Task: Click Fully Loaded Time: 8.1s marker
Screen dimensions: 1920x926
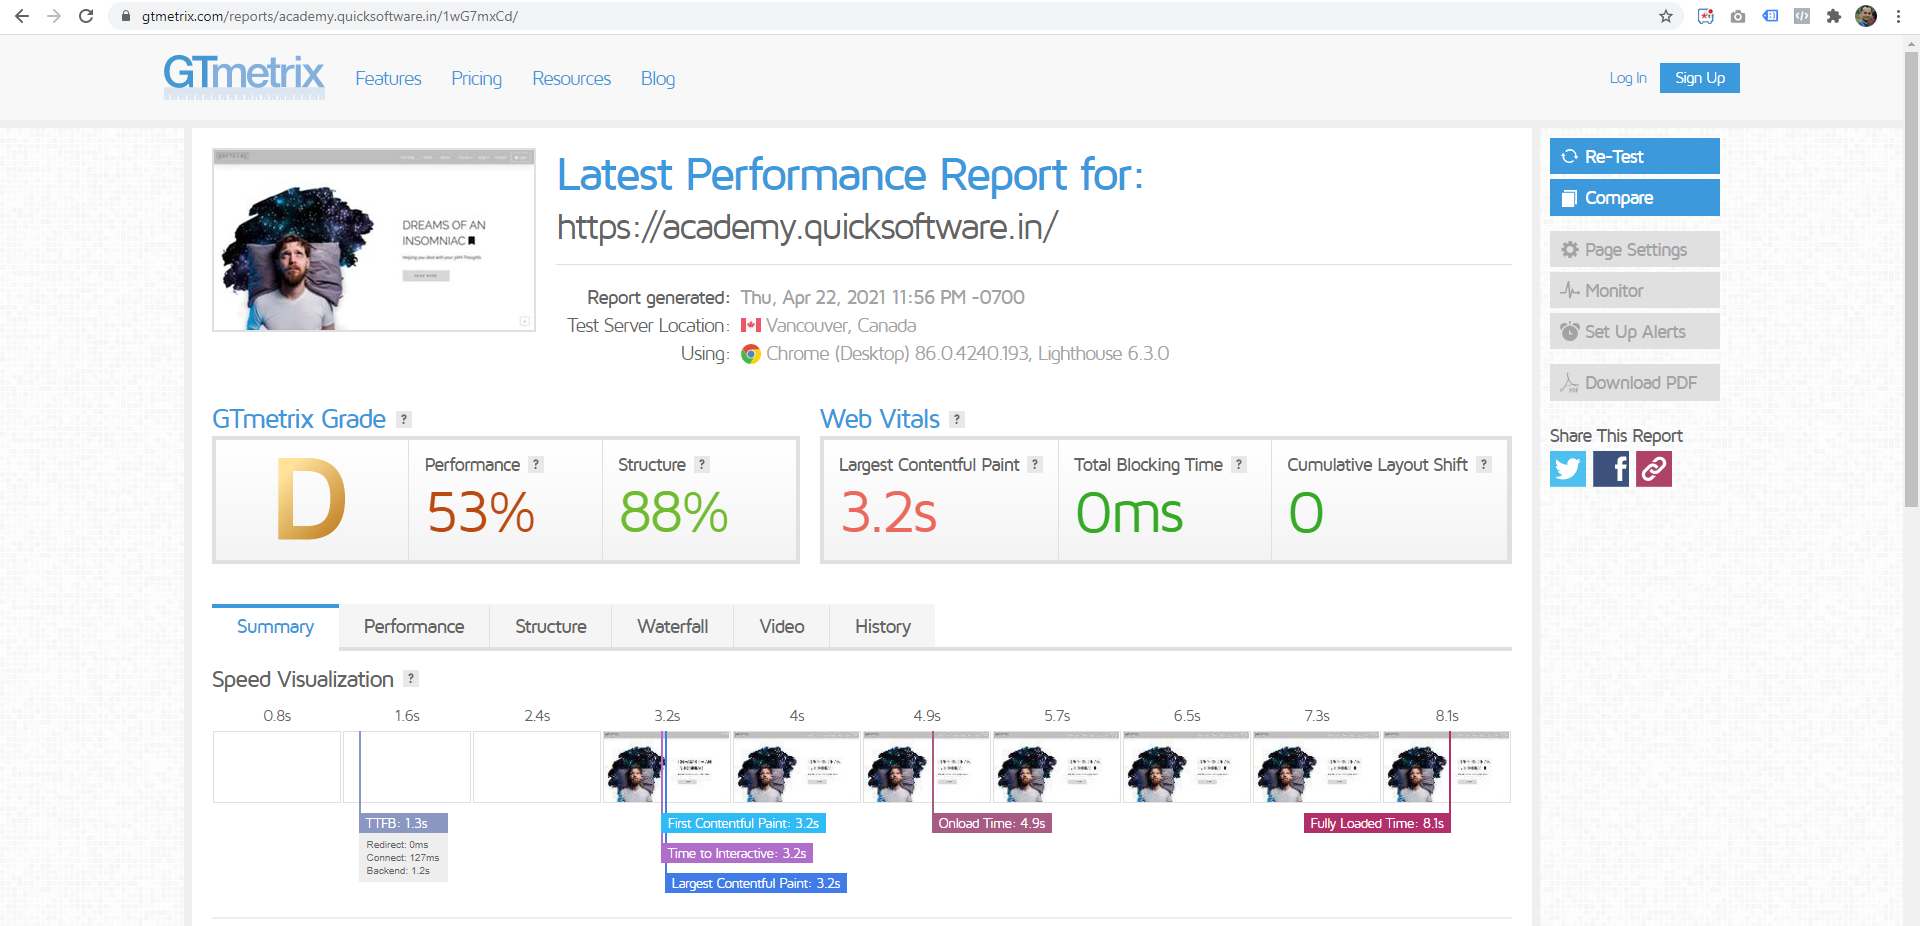Action: (1377, 823)
